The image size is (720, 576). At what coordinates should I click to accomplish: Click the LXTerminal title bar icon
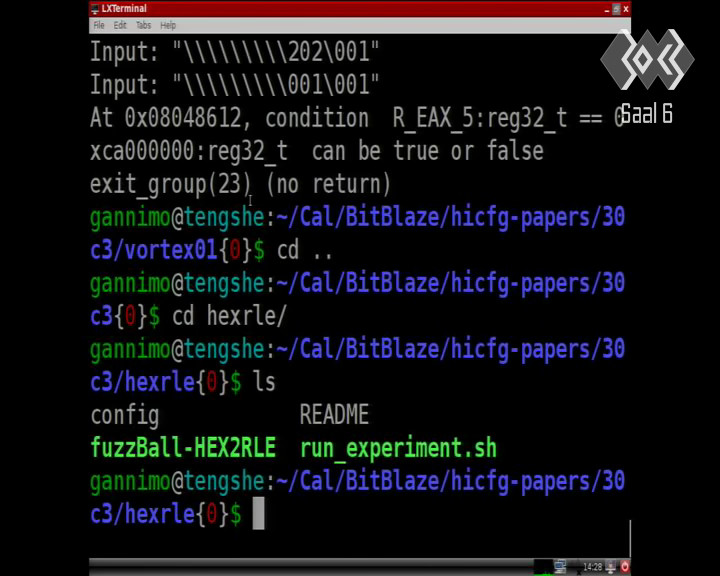click(95, 8)
